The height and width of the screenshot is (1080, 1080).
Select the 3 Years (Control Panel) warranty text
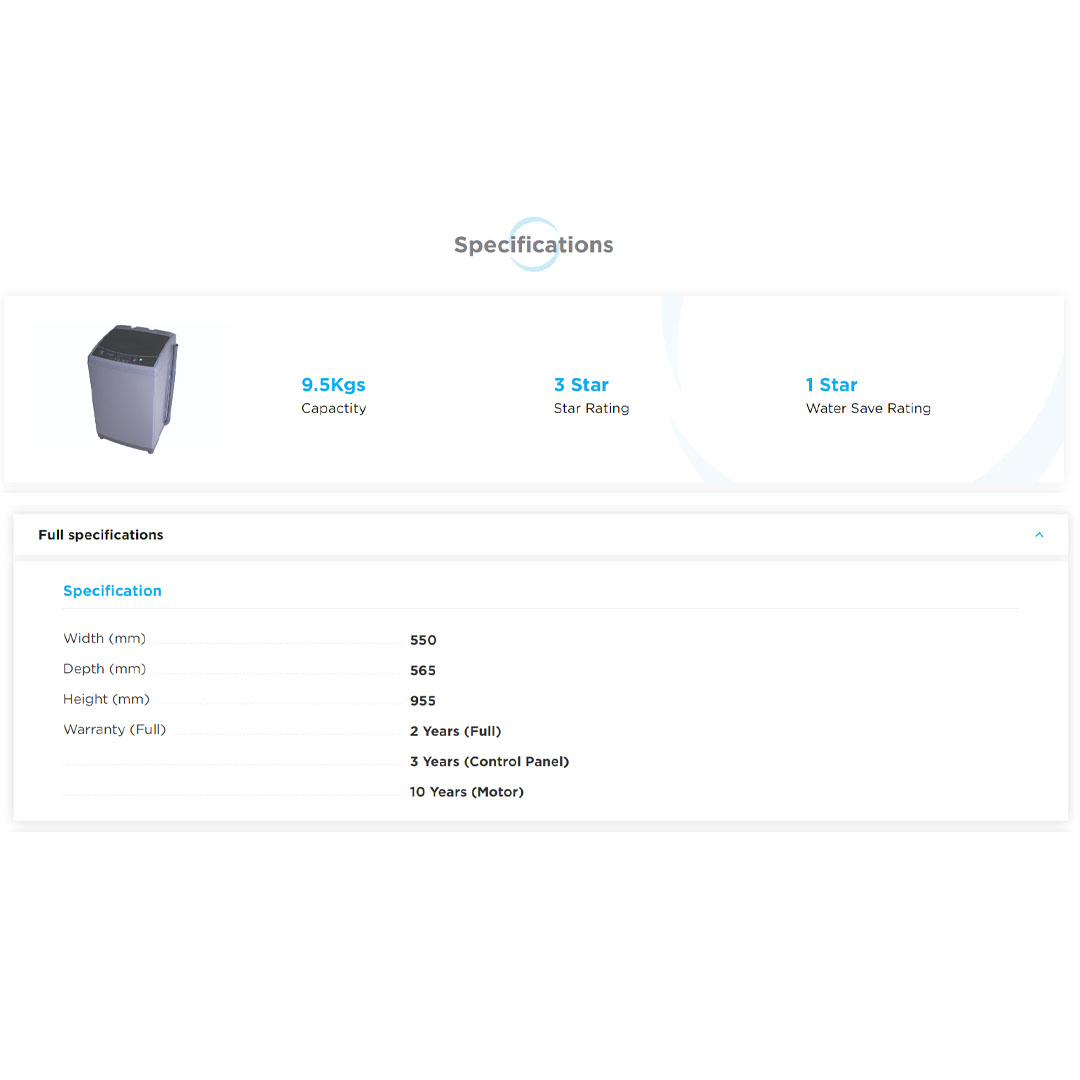pyautogui.click(x=489, y=762)
